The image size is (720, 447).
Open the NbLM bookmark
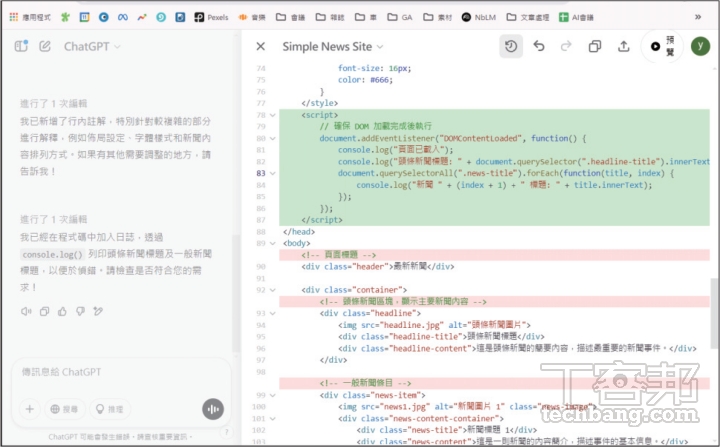click(479, 17)
